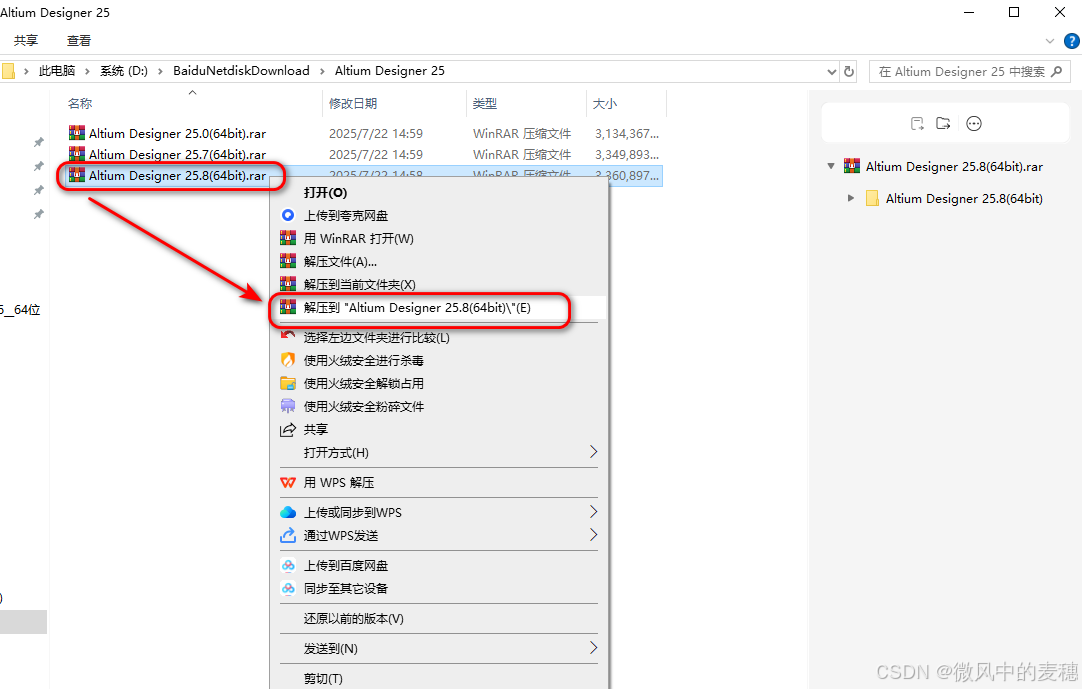Click the WPS cloud upload icon

point(288,512)
